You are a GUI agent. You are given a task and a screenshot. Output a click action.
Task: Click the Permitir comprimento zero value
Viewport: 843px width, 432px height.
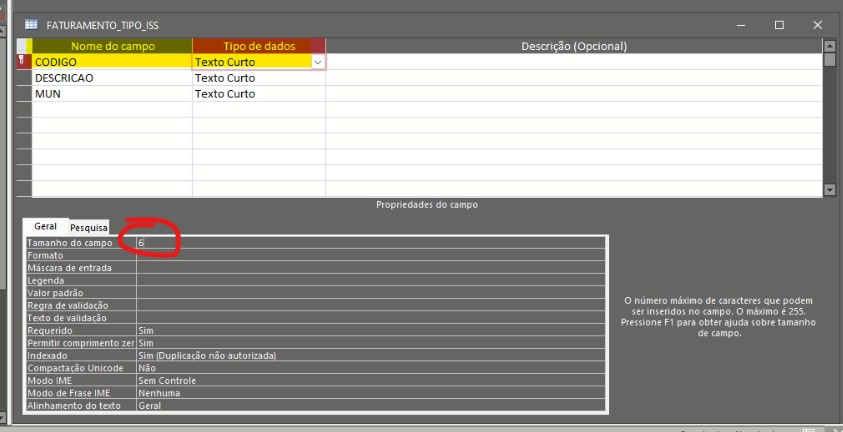click(370, 343)
